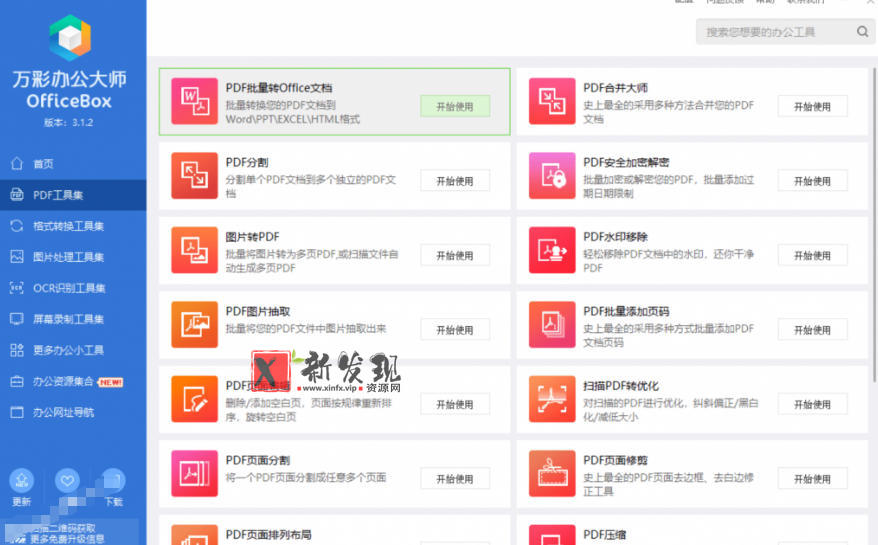Click the PDF页面排列布局 title
Screen dimensions: 878x545
pos(268,535)
